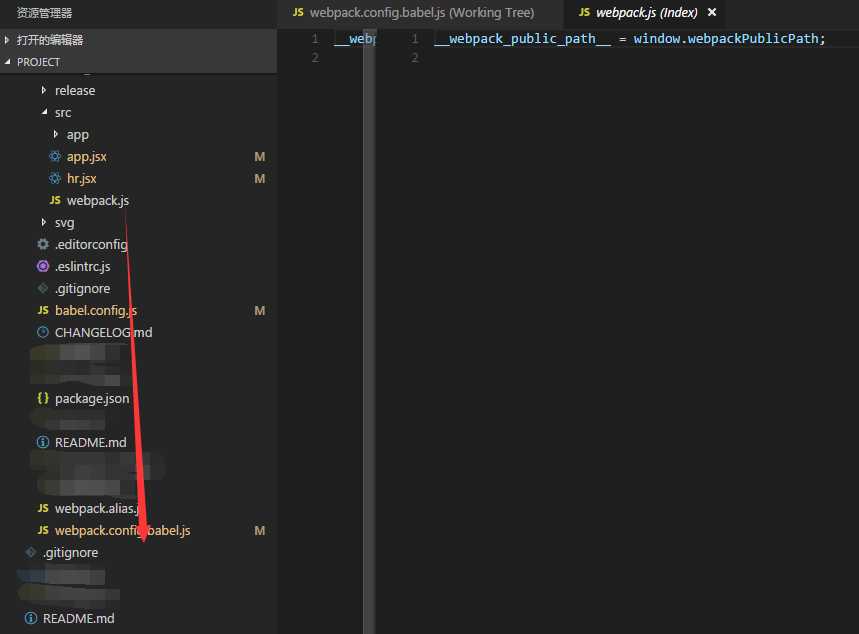Open app.jsx in the file tree
Screen dimensions: 859x634
[x=87, y=157]
